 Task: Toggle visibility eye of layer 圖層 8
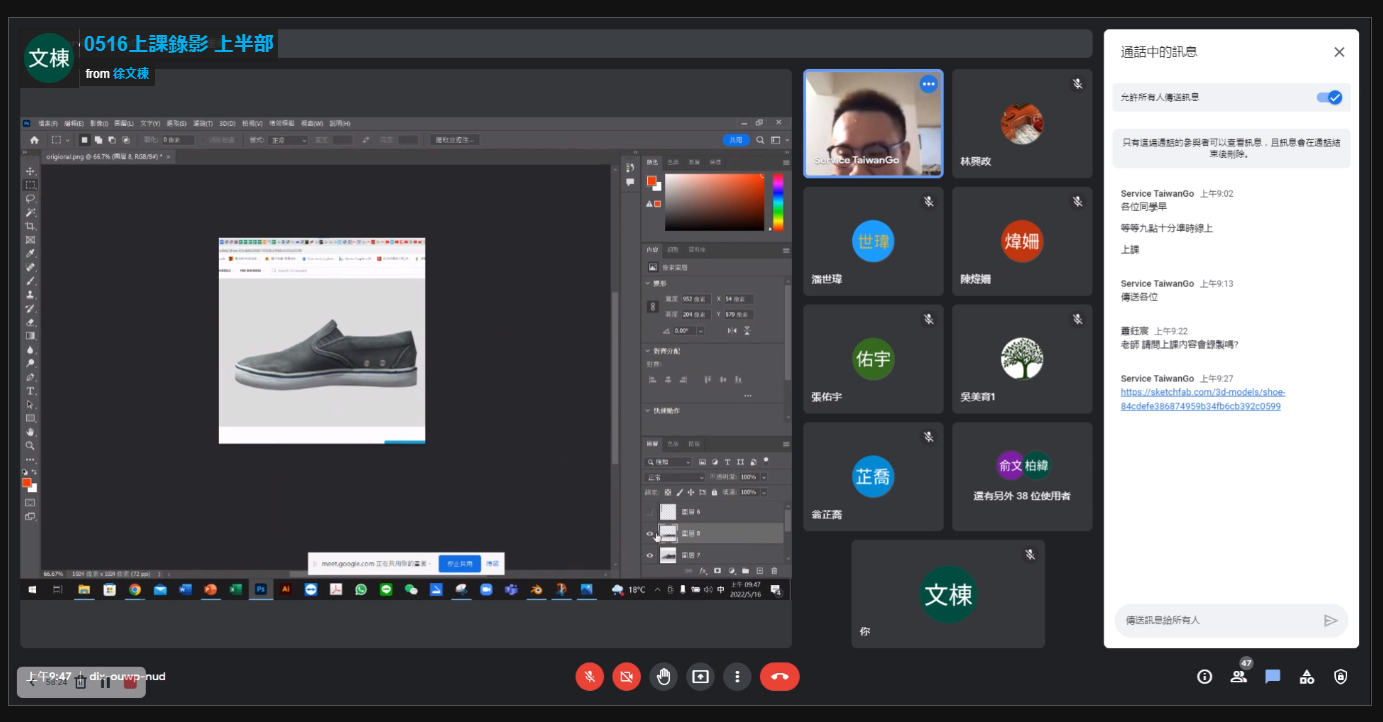pos(650,534)
